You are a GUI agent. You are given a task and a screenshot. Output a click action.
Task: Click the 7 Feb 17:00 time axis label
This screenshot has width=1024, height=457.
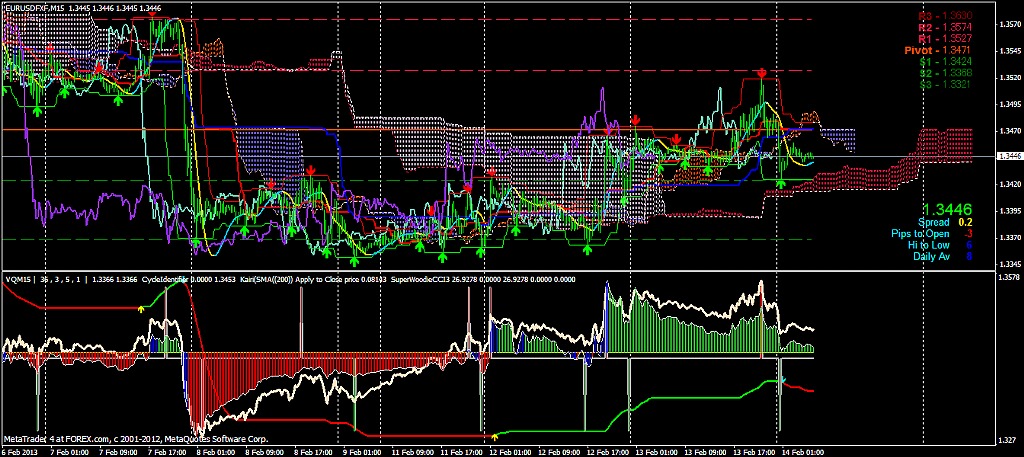point(166,452)
